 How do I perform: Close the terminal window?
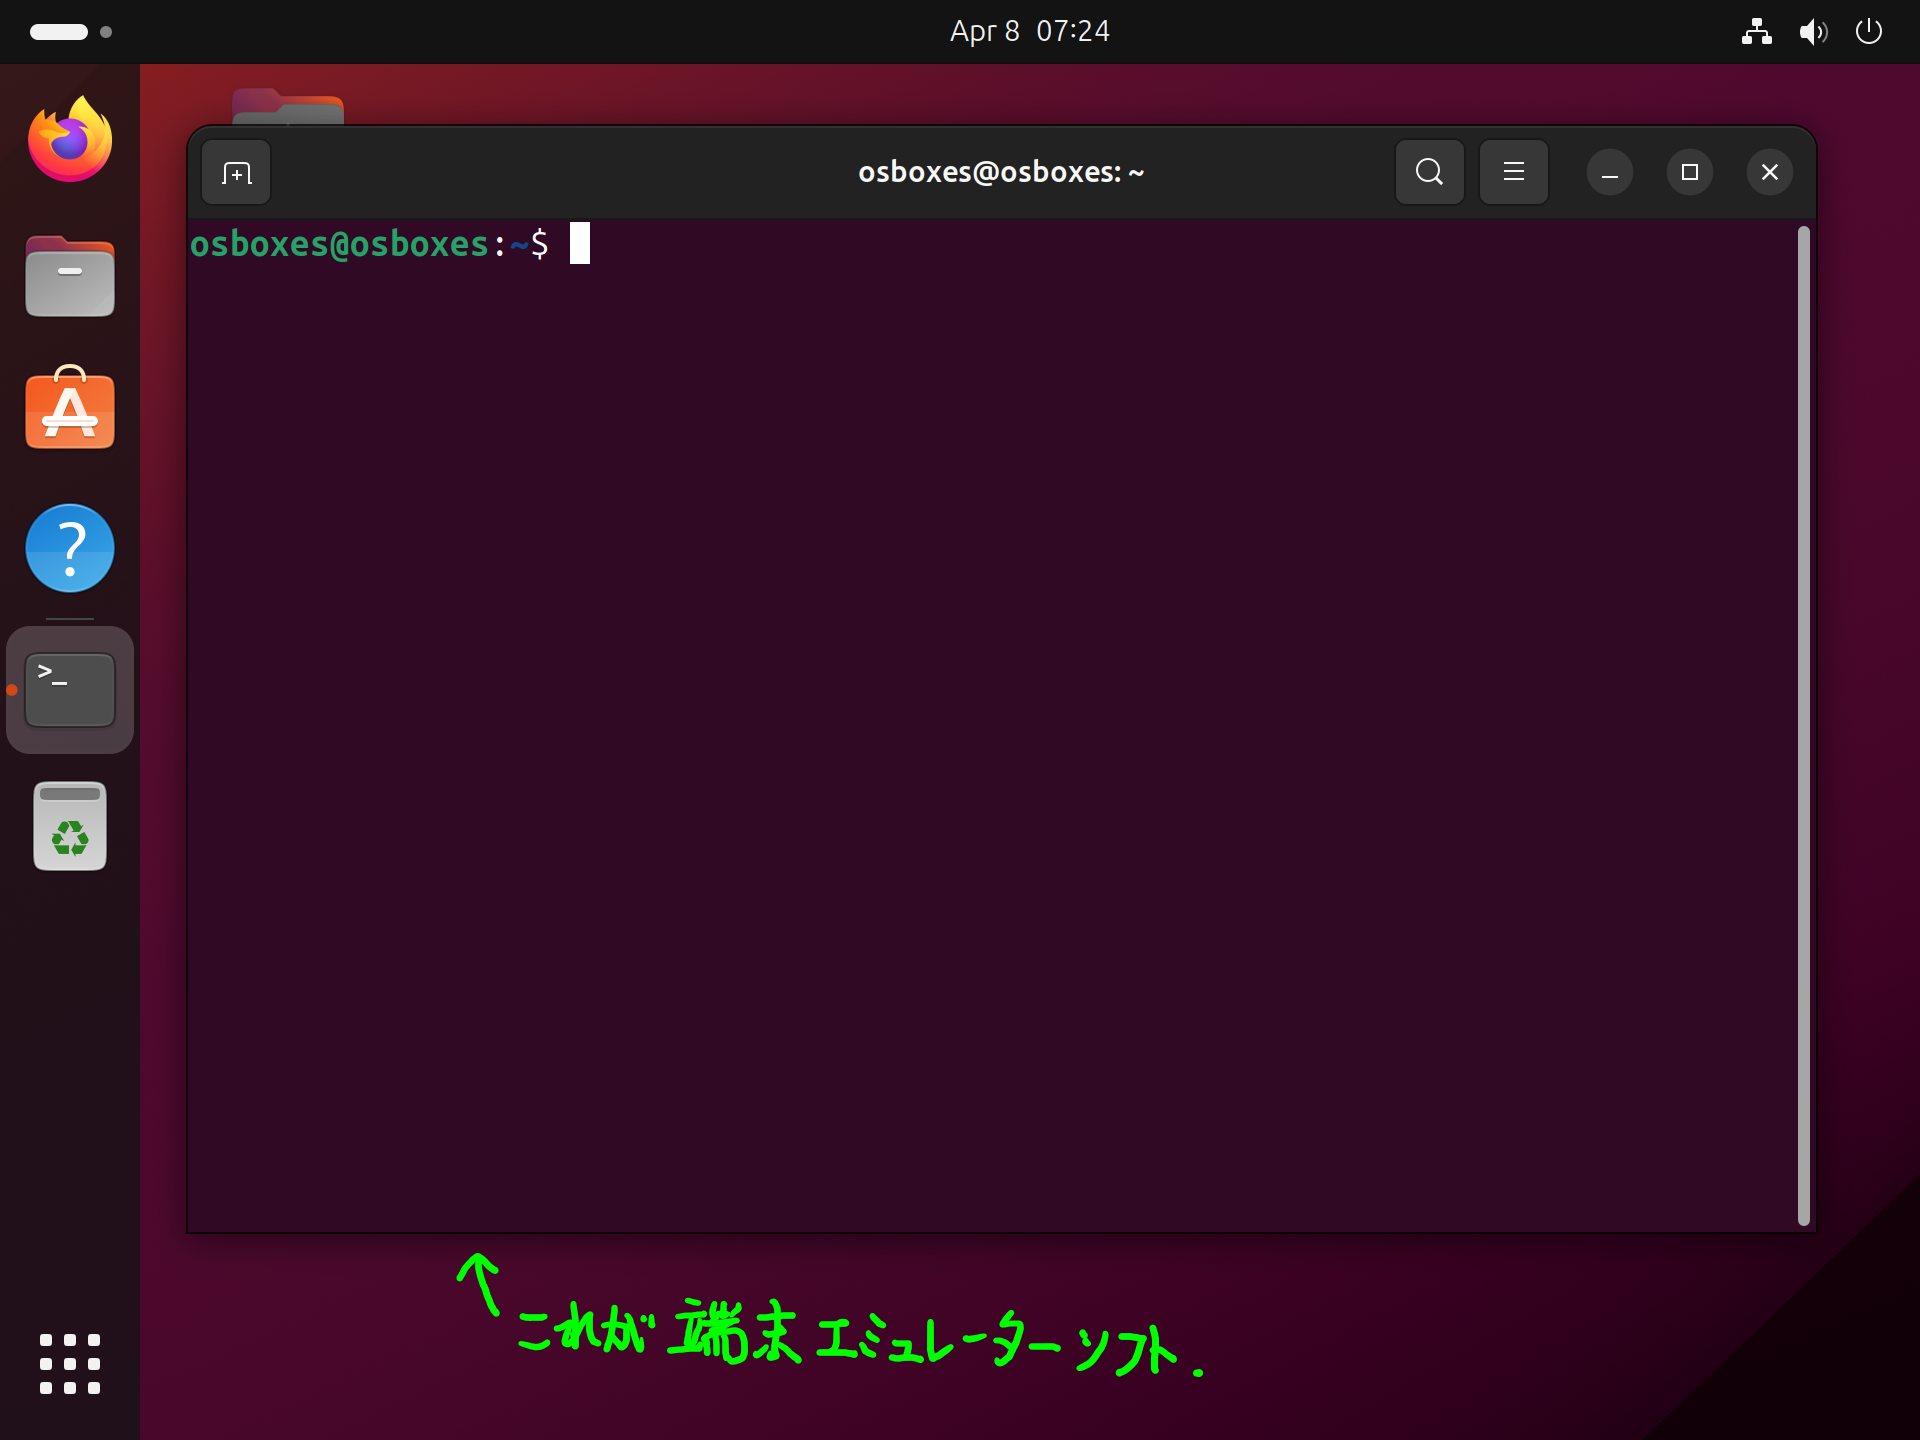point(1769,173)
